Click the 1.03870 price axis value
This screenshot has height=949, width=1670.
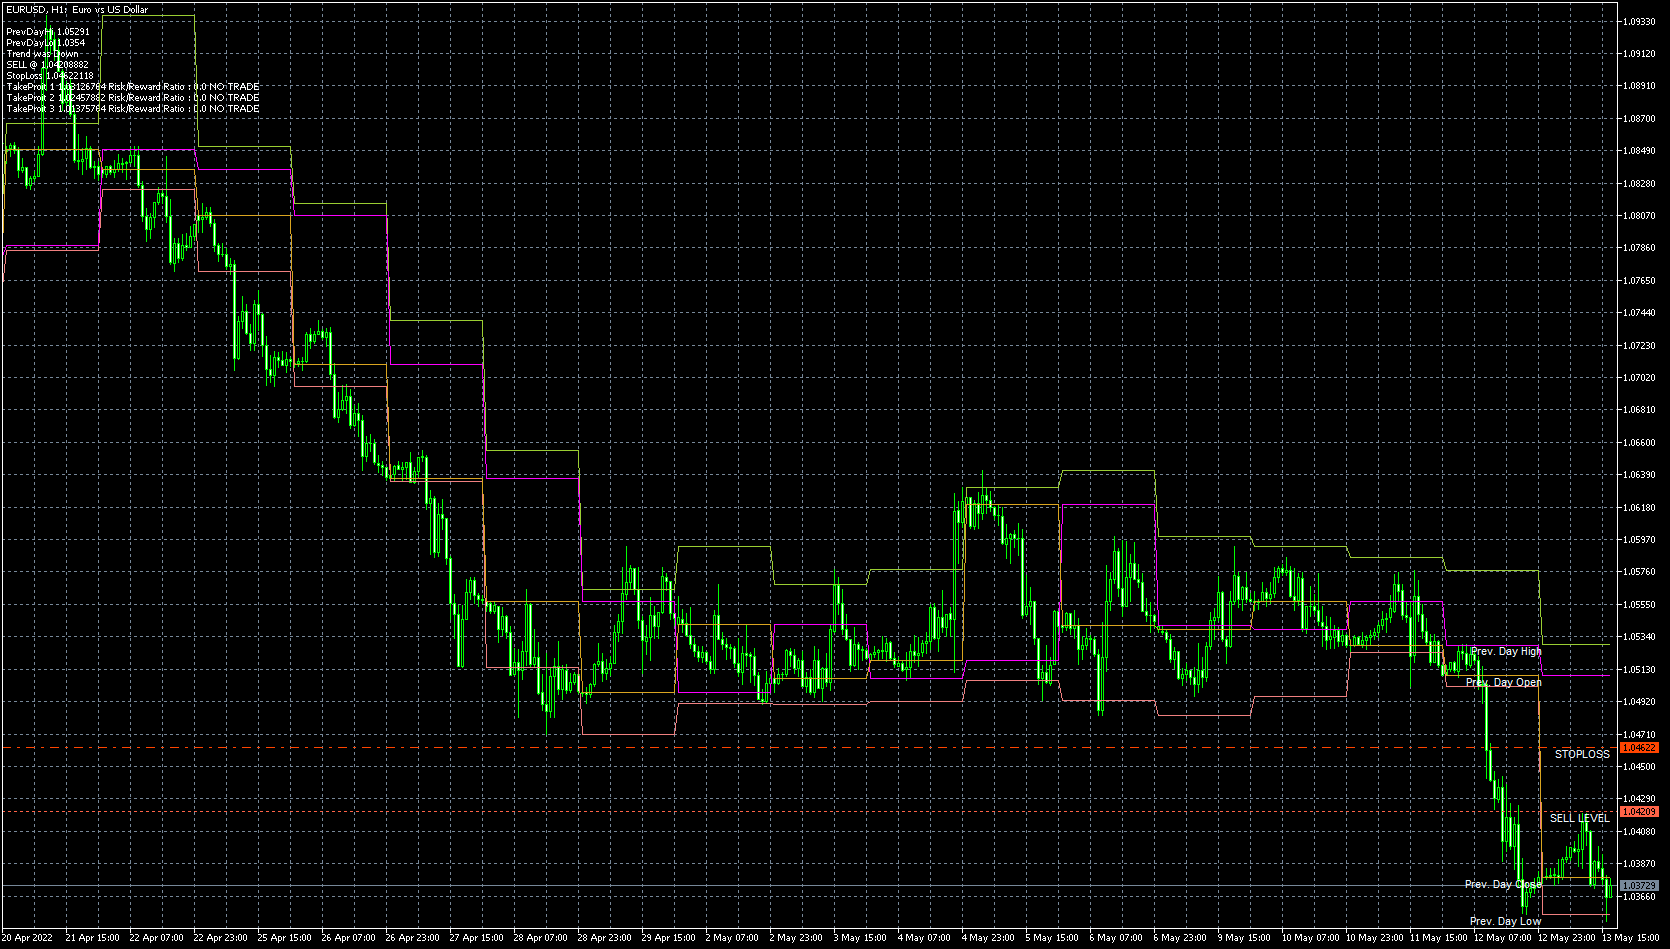tap(1639, 863)
